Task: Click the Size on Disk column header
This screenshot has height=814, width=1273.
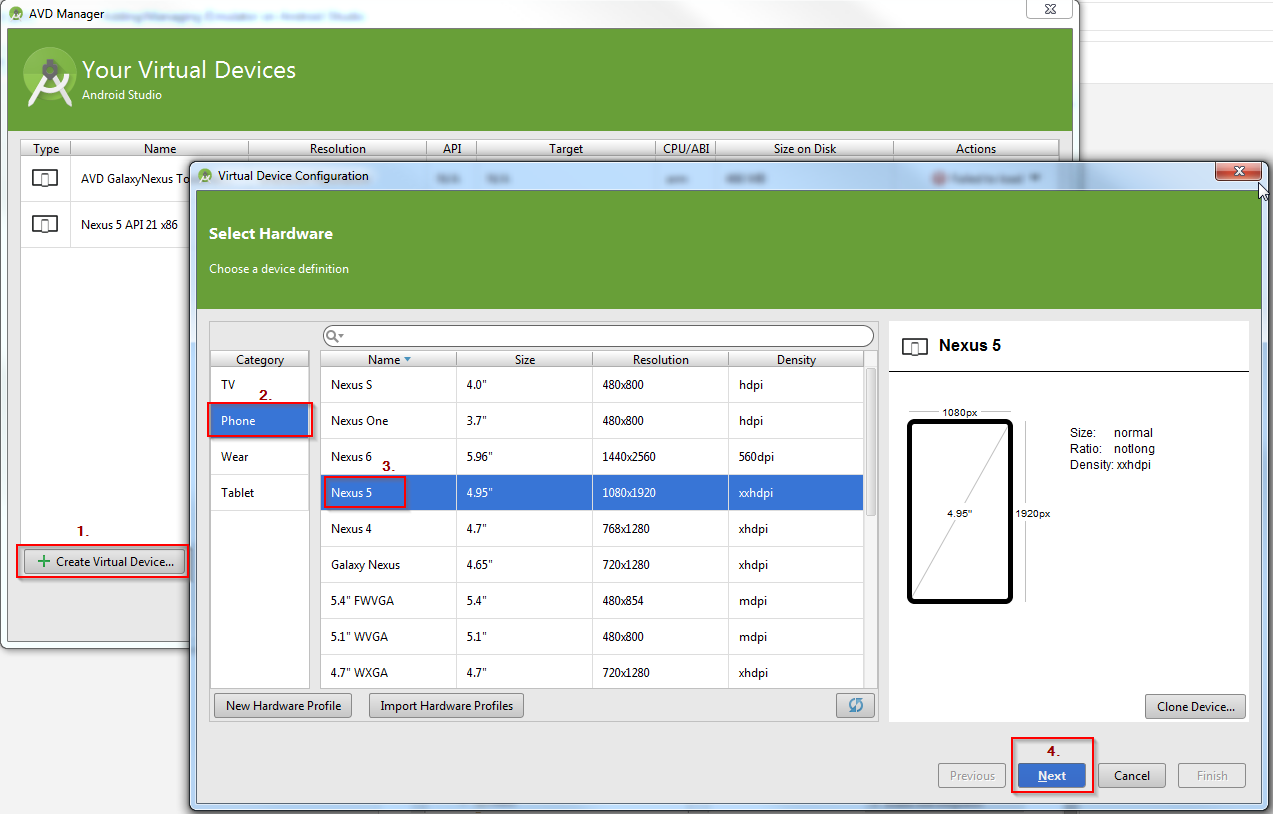Action: [805, 149]
